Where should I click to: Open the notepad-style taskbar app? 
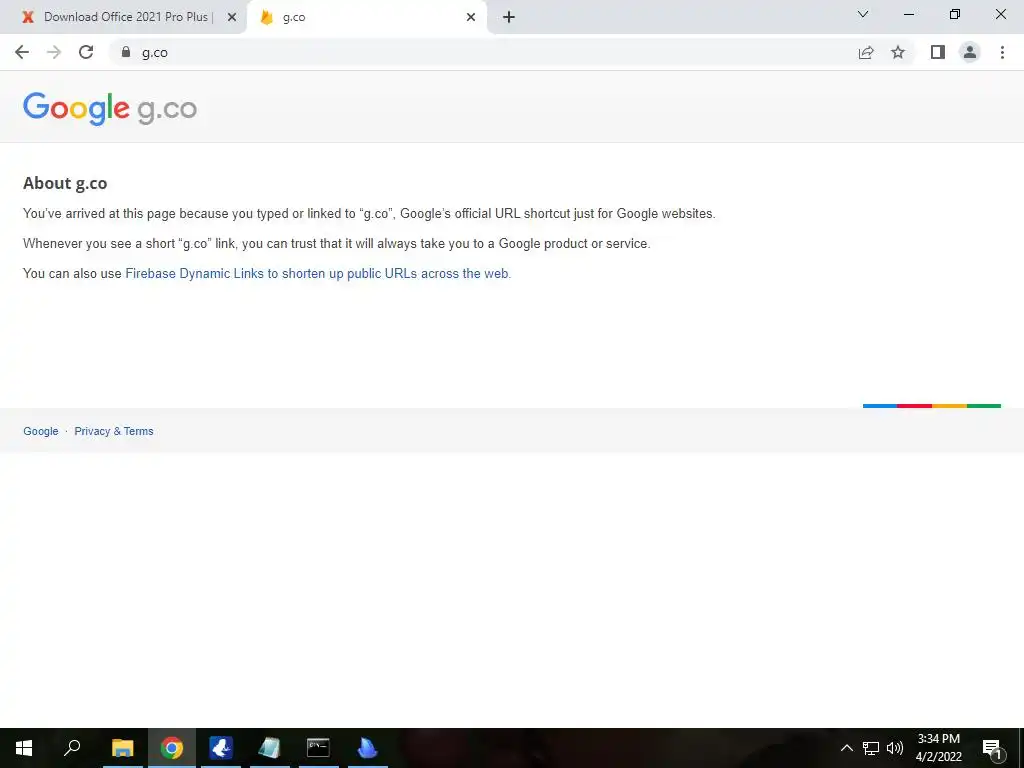click(x=269, y=748)
